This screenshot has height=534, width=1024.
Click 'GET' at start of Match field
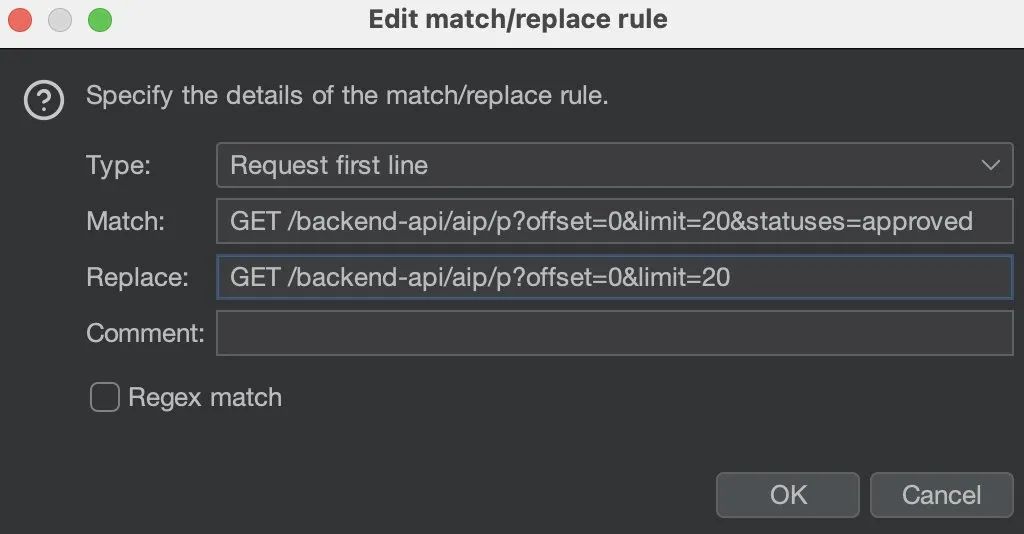click(254, 221)
